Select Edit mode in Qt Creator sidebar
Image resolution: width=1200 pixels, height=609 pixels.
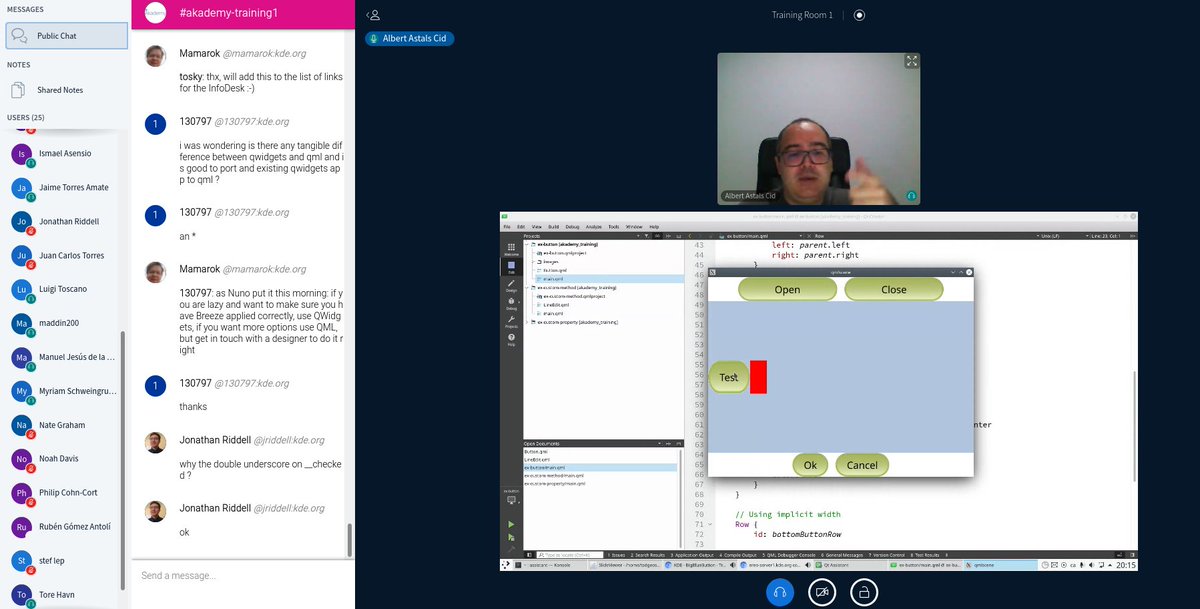tap(511, 268)
